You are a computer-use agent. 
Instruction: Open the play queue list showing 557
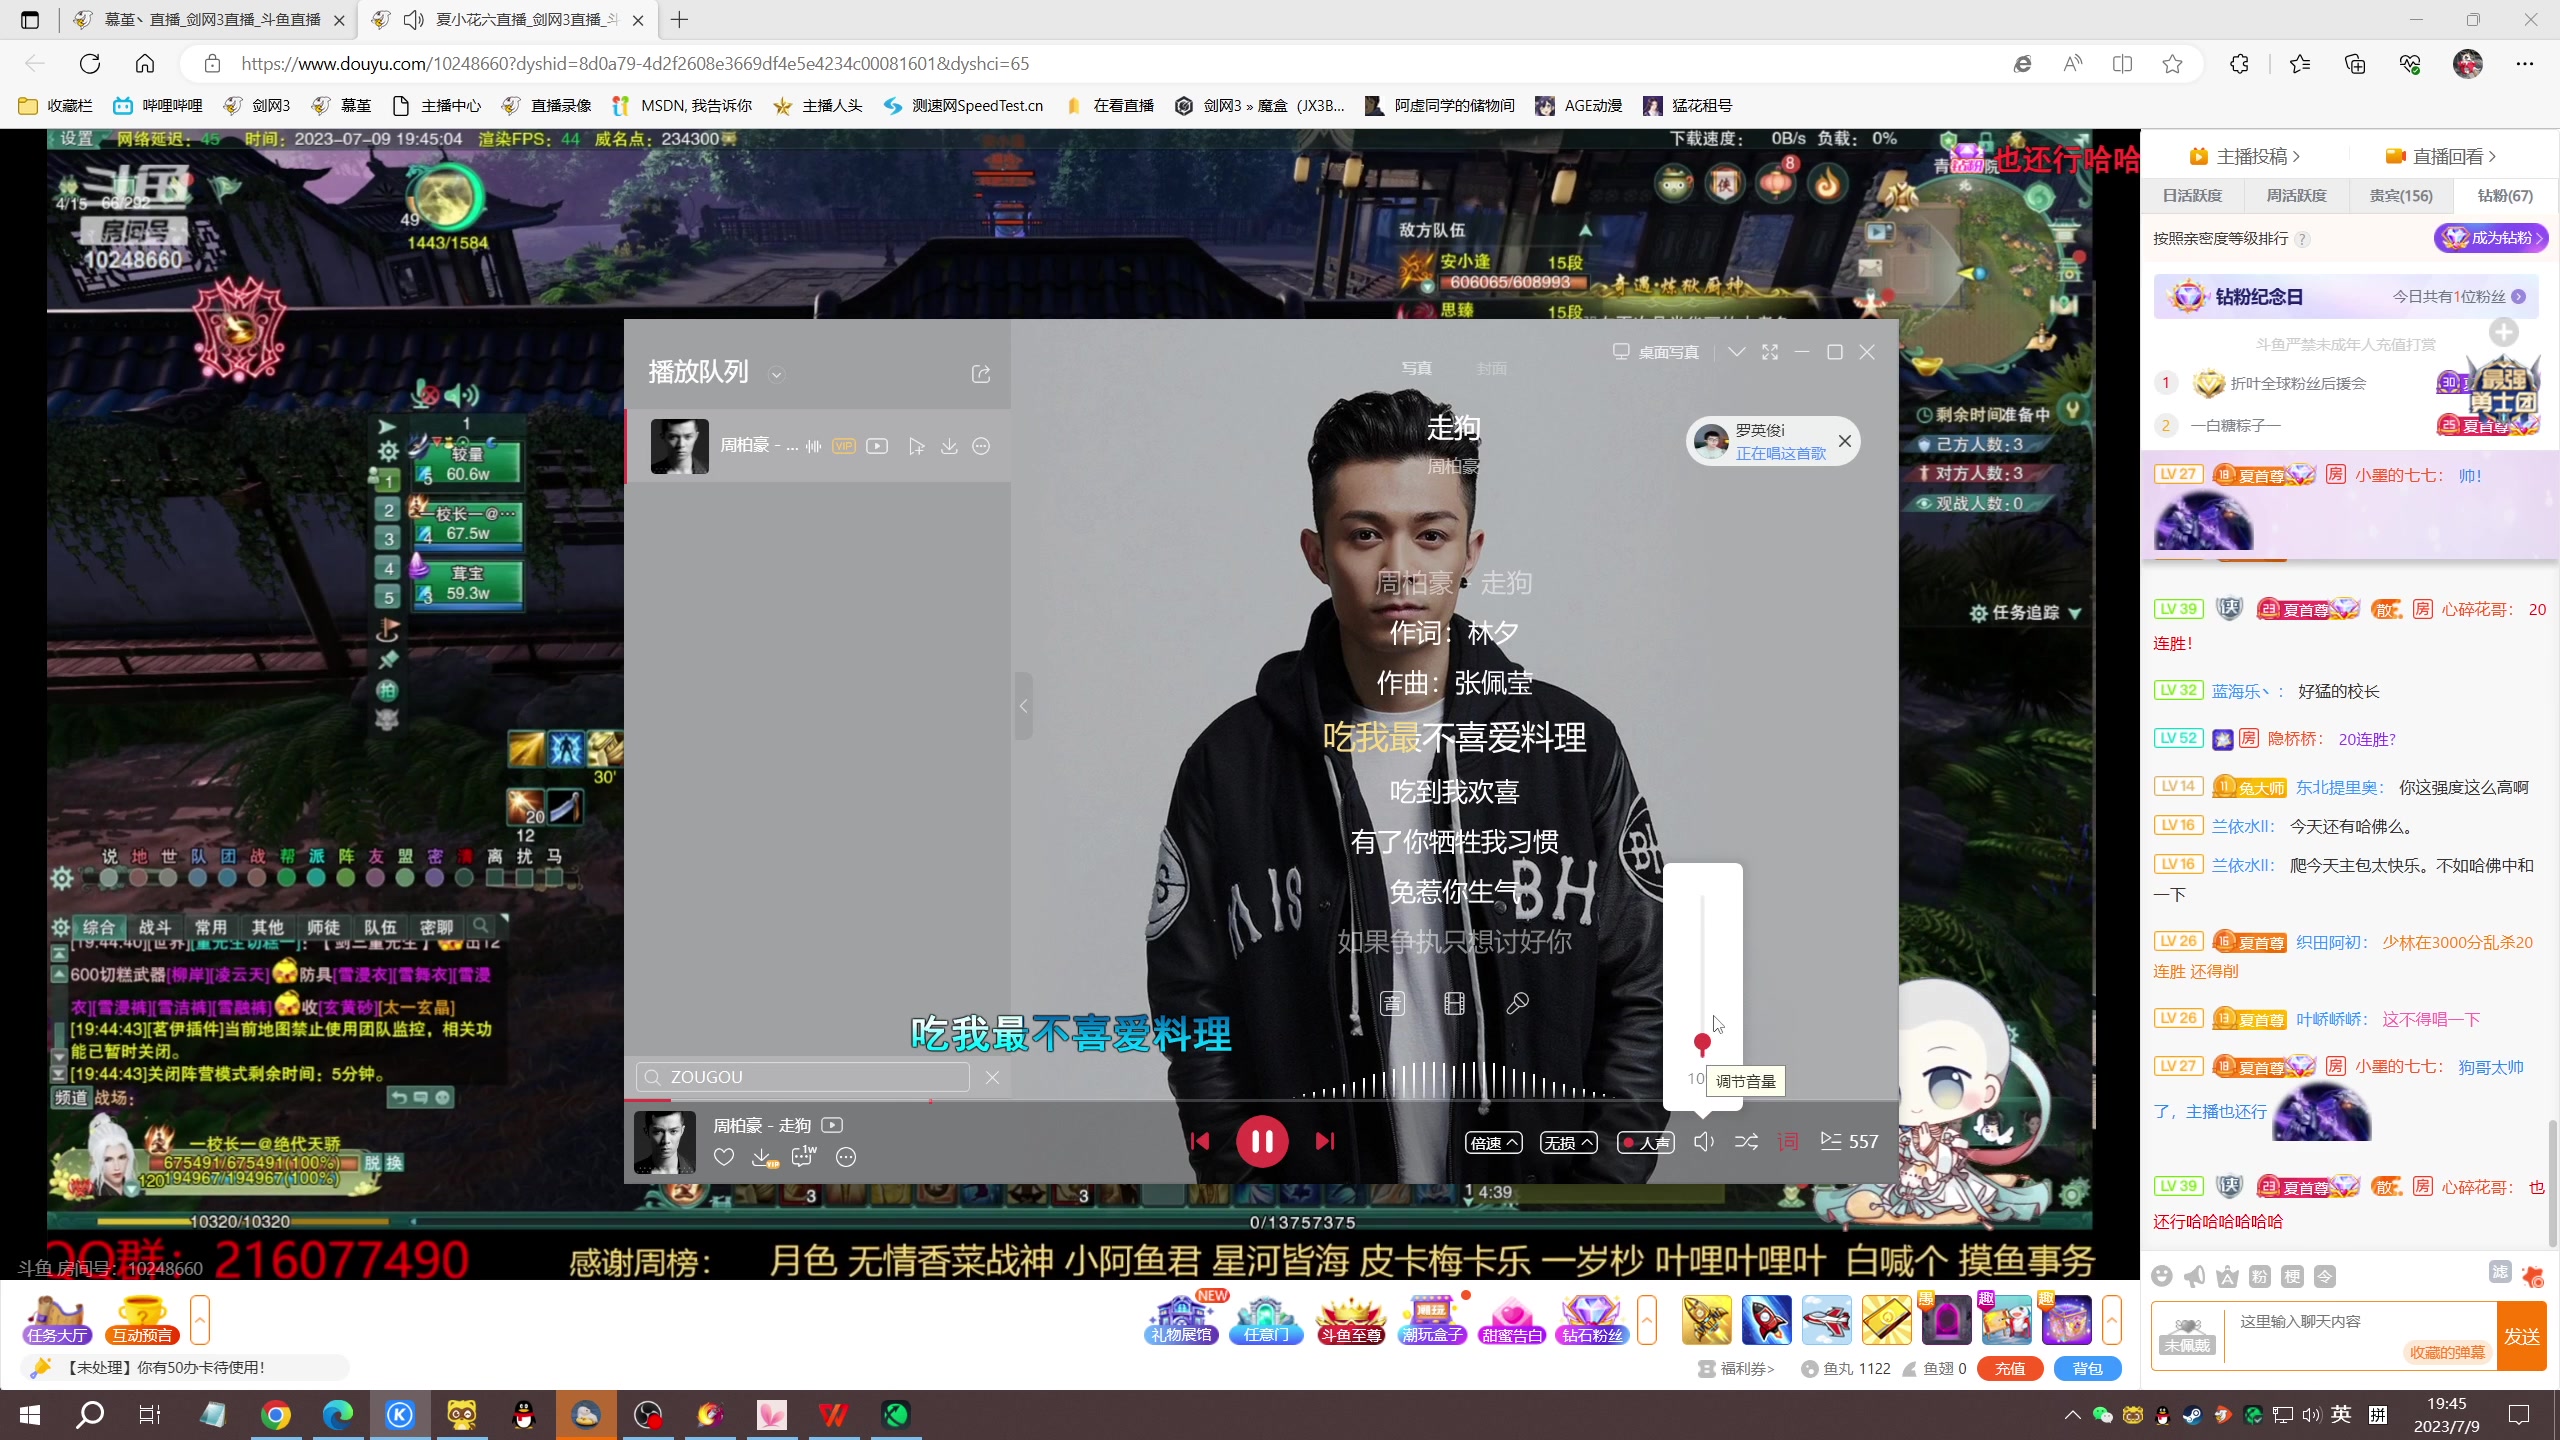click(1849, 1141)
